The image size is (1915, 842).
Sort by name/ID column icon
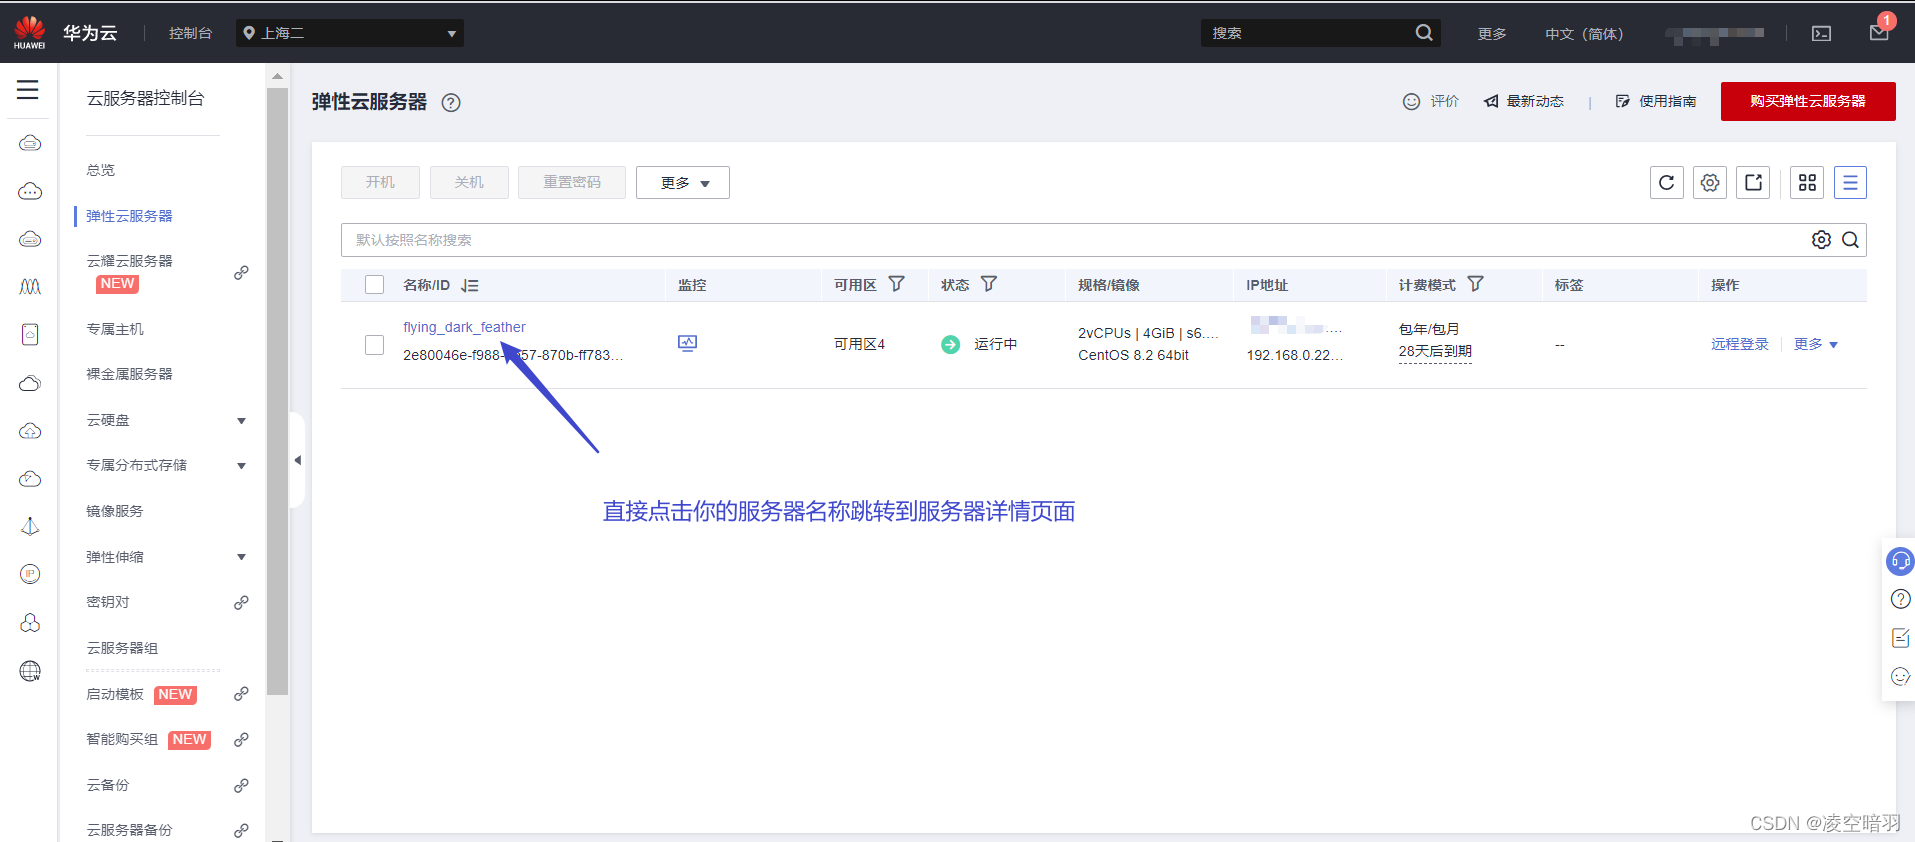[x=470, y=285]
